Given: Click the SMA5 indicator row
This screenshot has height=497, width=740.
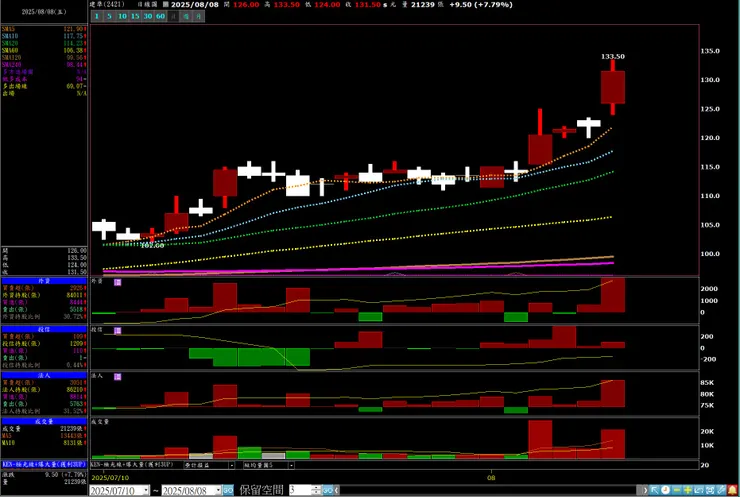Looking at the screenshot, I should click(44, 29).
